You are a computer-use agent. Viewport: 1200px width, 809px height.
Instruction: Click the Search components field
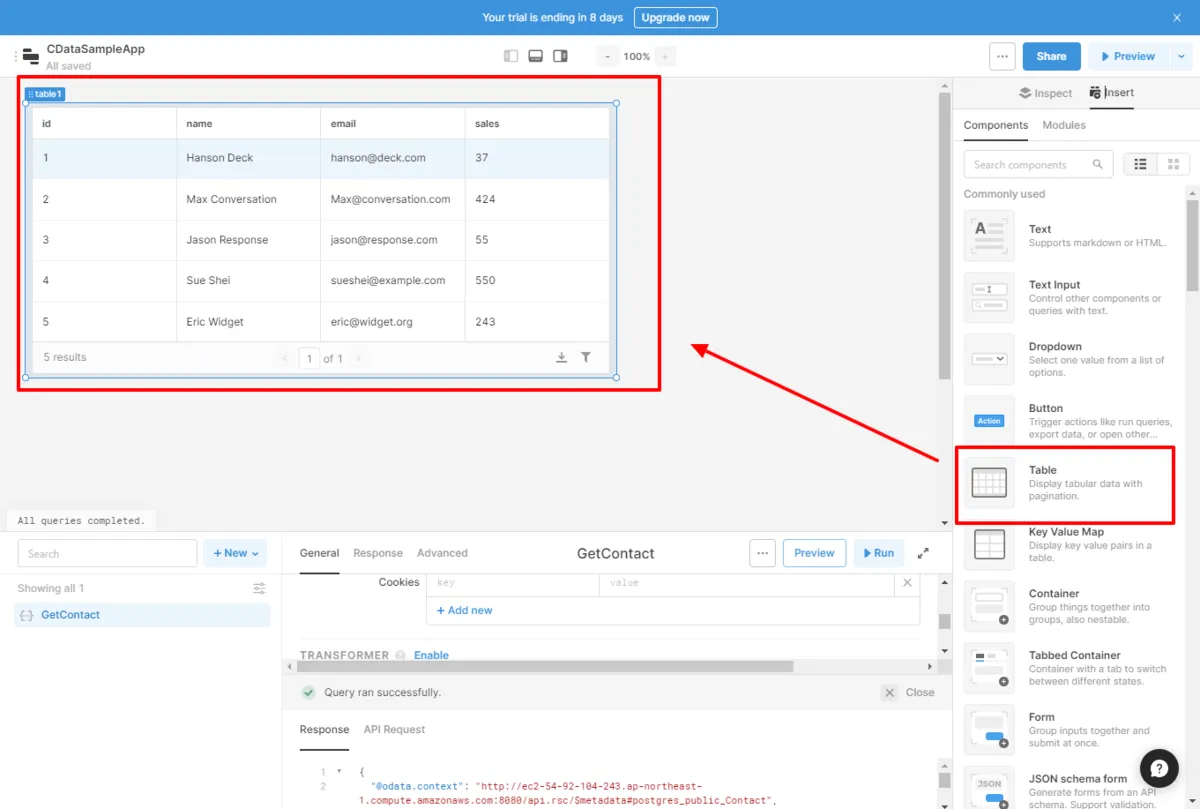(x=1030, y=165)
